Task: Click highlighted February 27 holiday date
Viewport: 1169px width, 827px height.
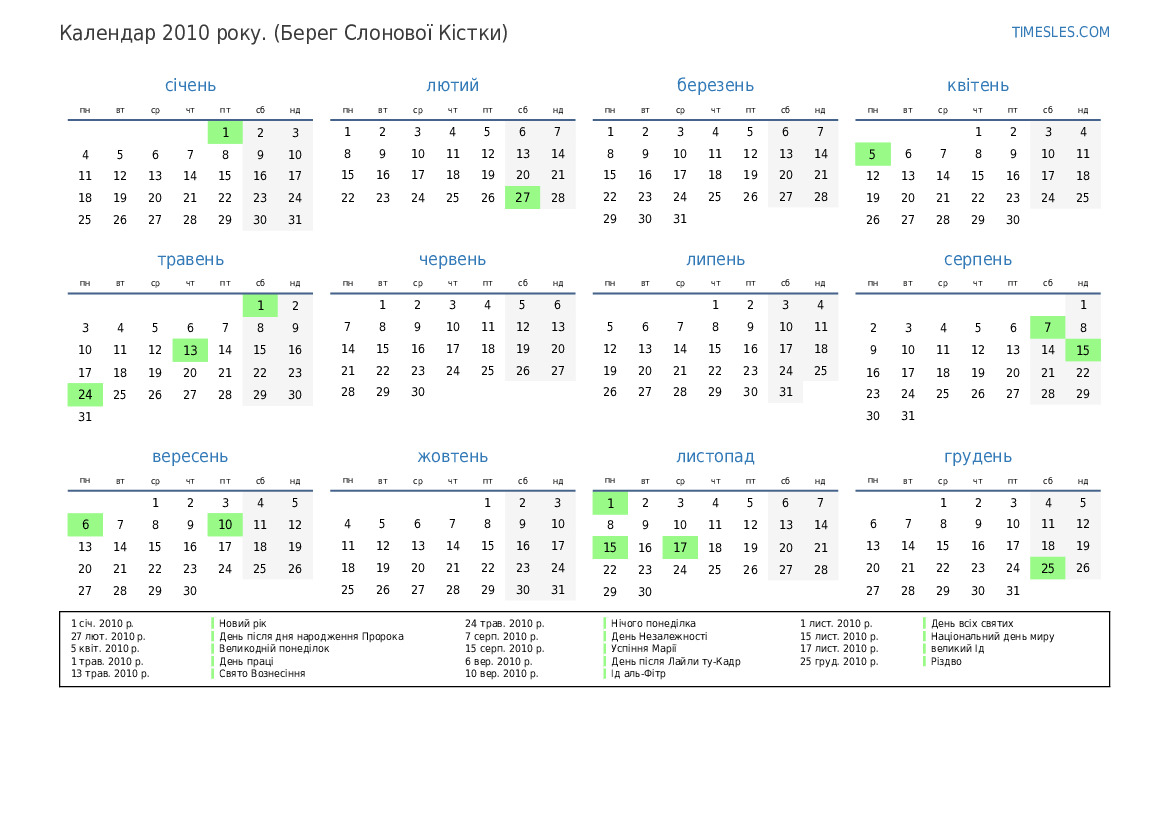Action: click(523, 198)
